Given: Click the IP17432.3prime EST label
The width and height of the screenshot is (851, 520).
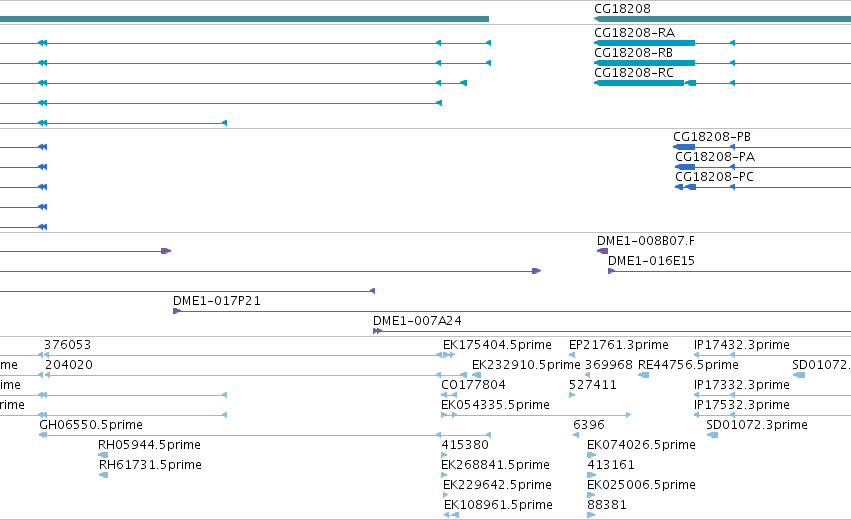Looking at the screenshot, I should (x=741, y=345).
